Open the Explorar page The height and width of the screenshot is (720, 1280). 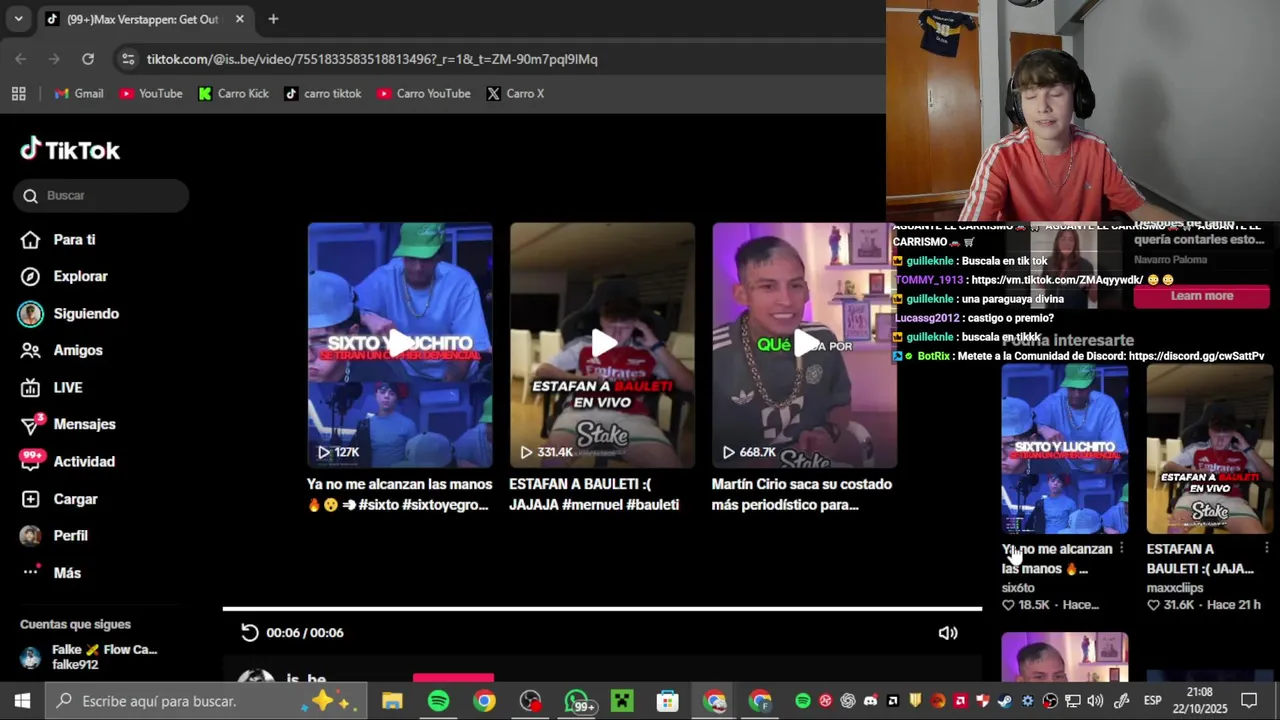point(64,276)
